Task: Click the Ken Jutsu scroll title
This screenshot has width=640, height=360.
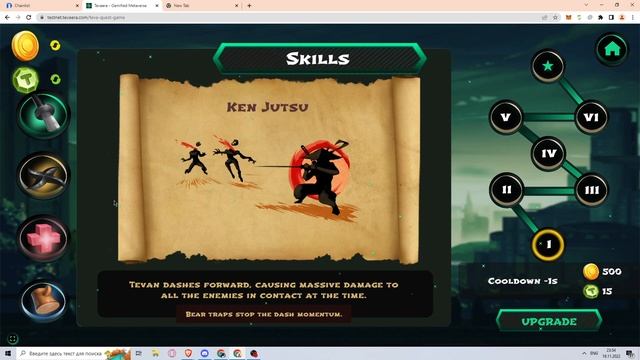Action: [268, 107]
